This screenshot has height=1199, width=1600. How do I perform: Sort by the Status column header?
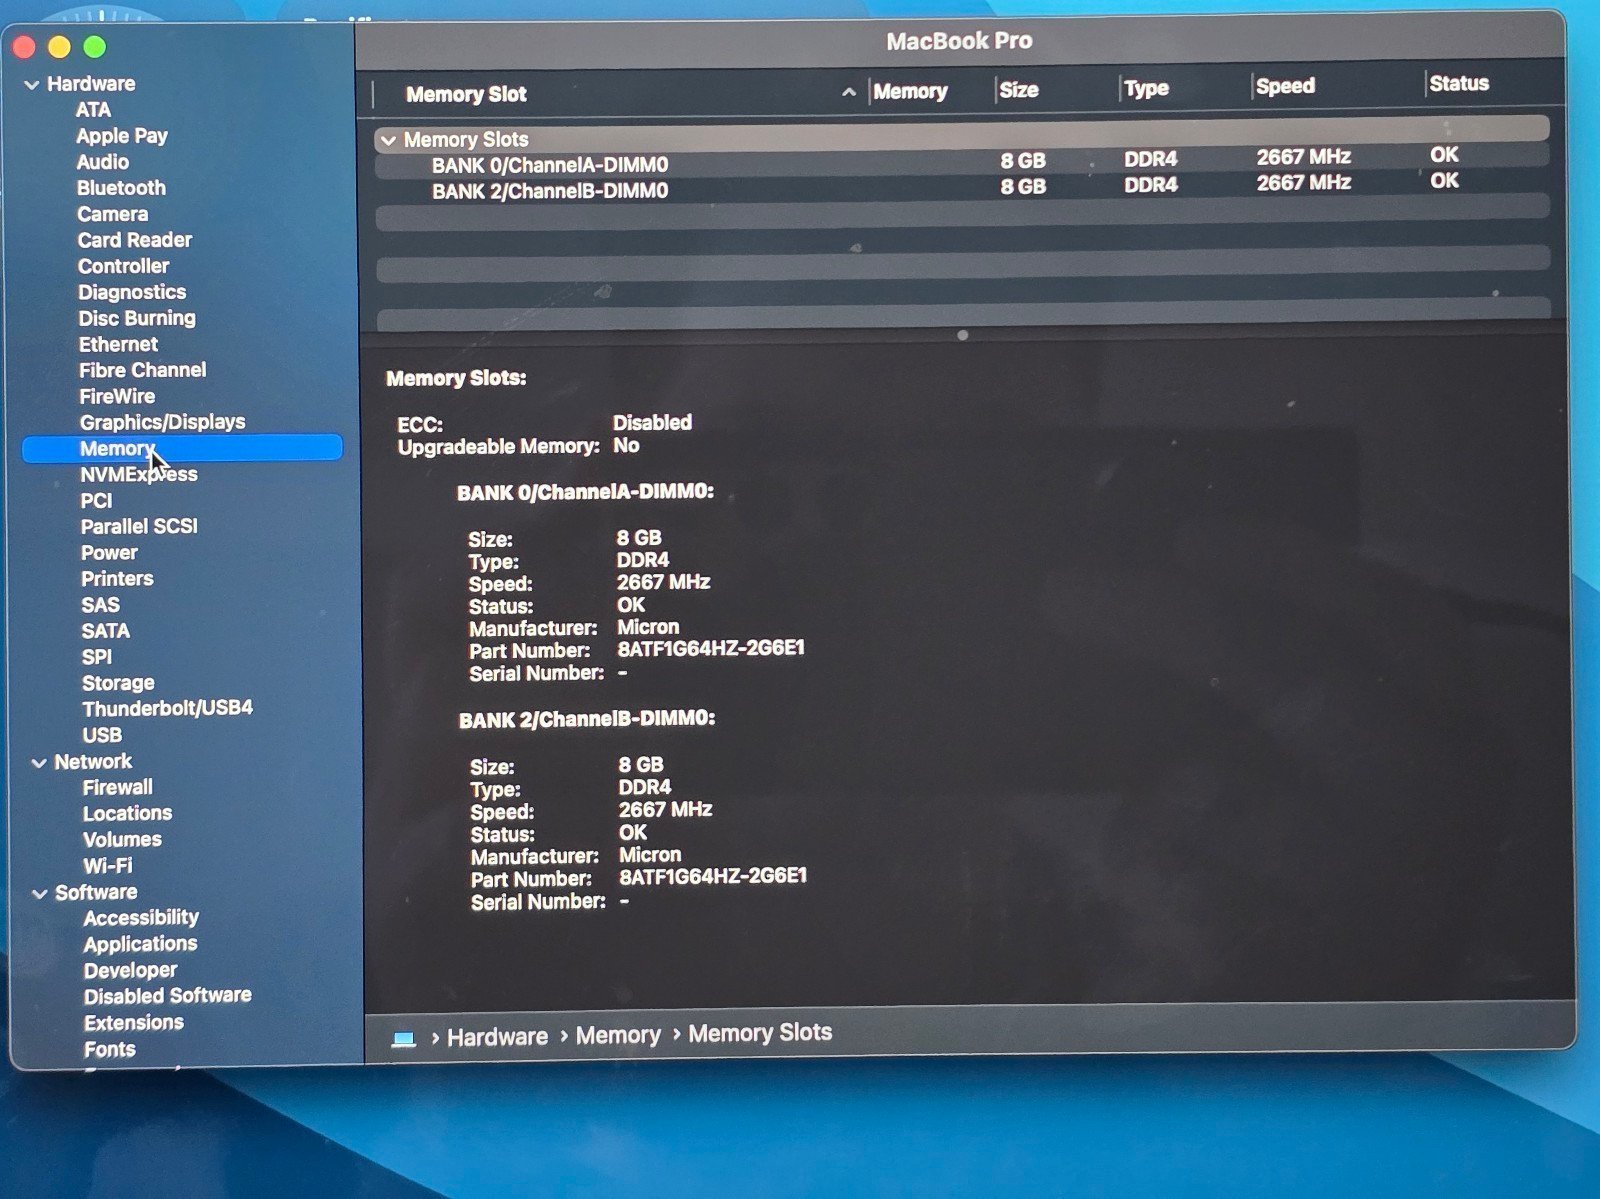click(1459, 84)
